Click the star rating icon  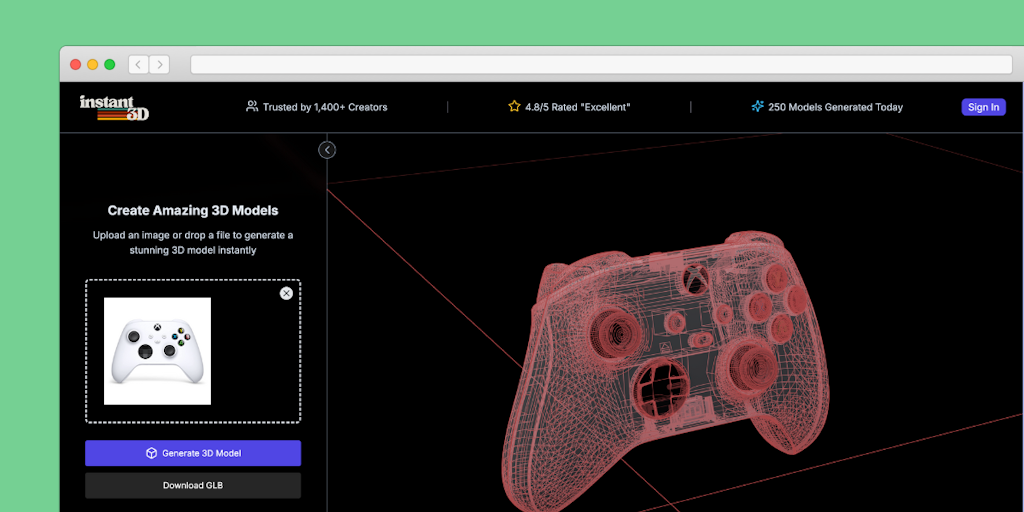coord(514,106)
